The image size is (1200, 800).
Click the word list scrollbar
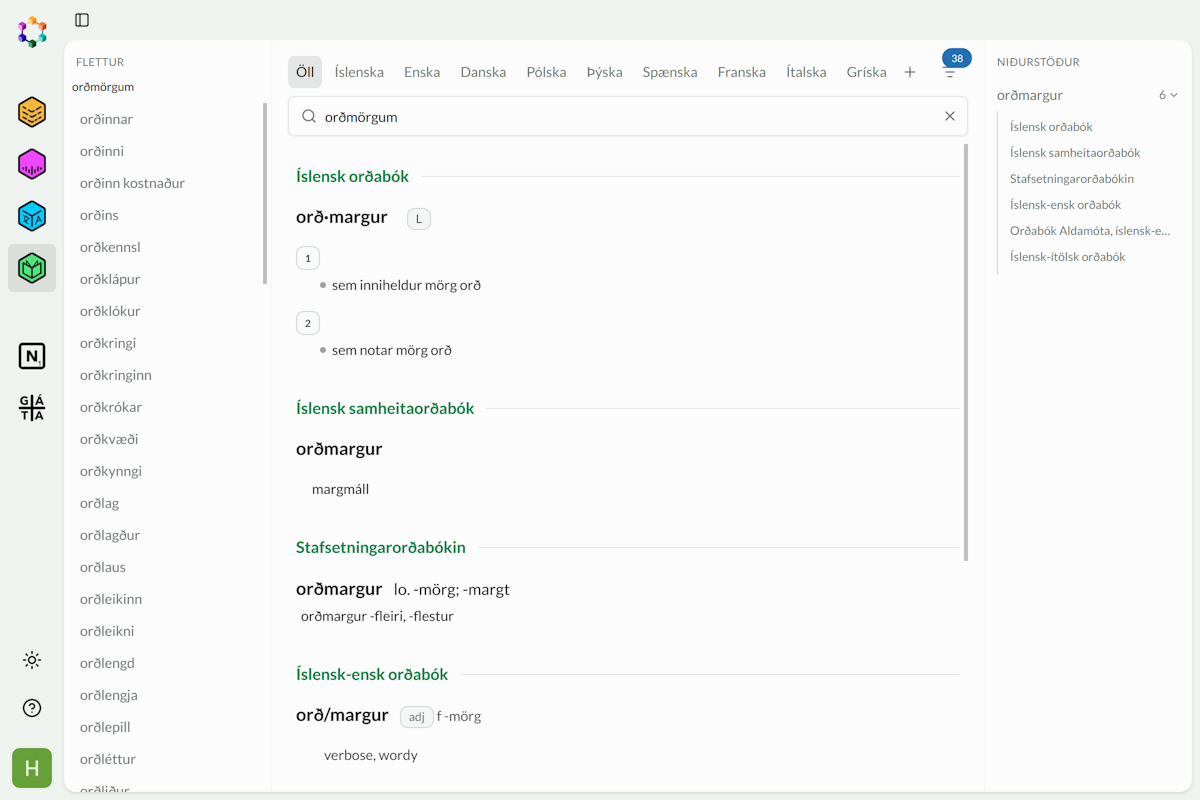265,193
